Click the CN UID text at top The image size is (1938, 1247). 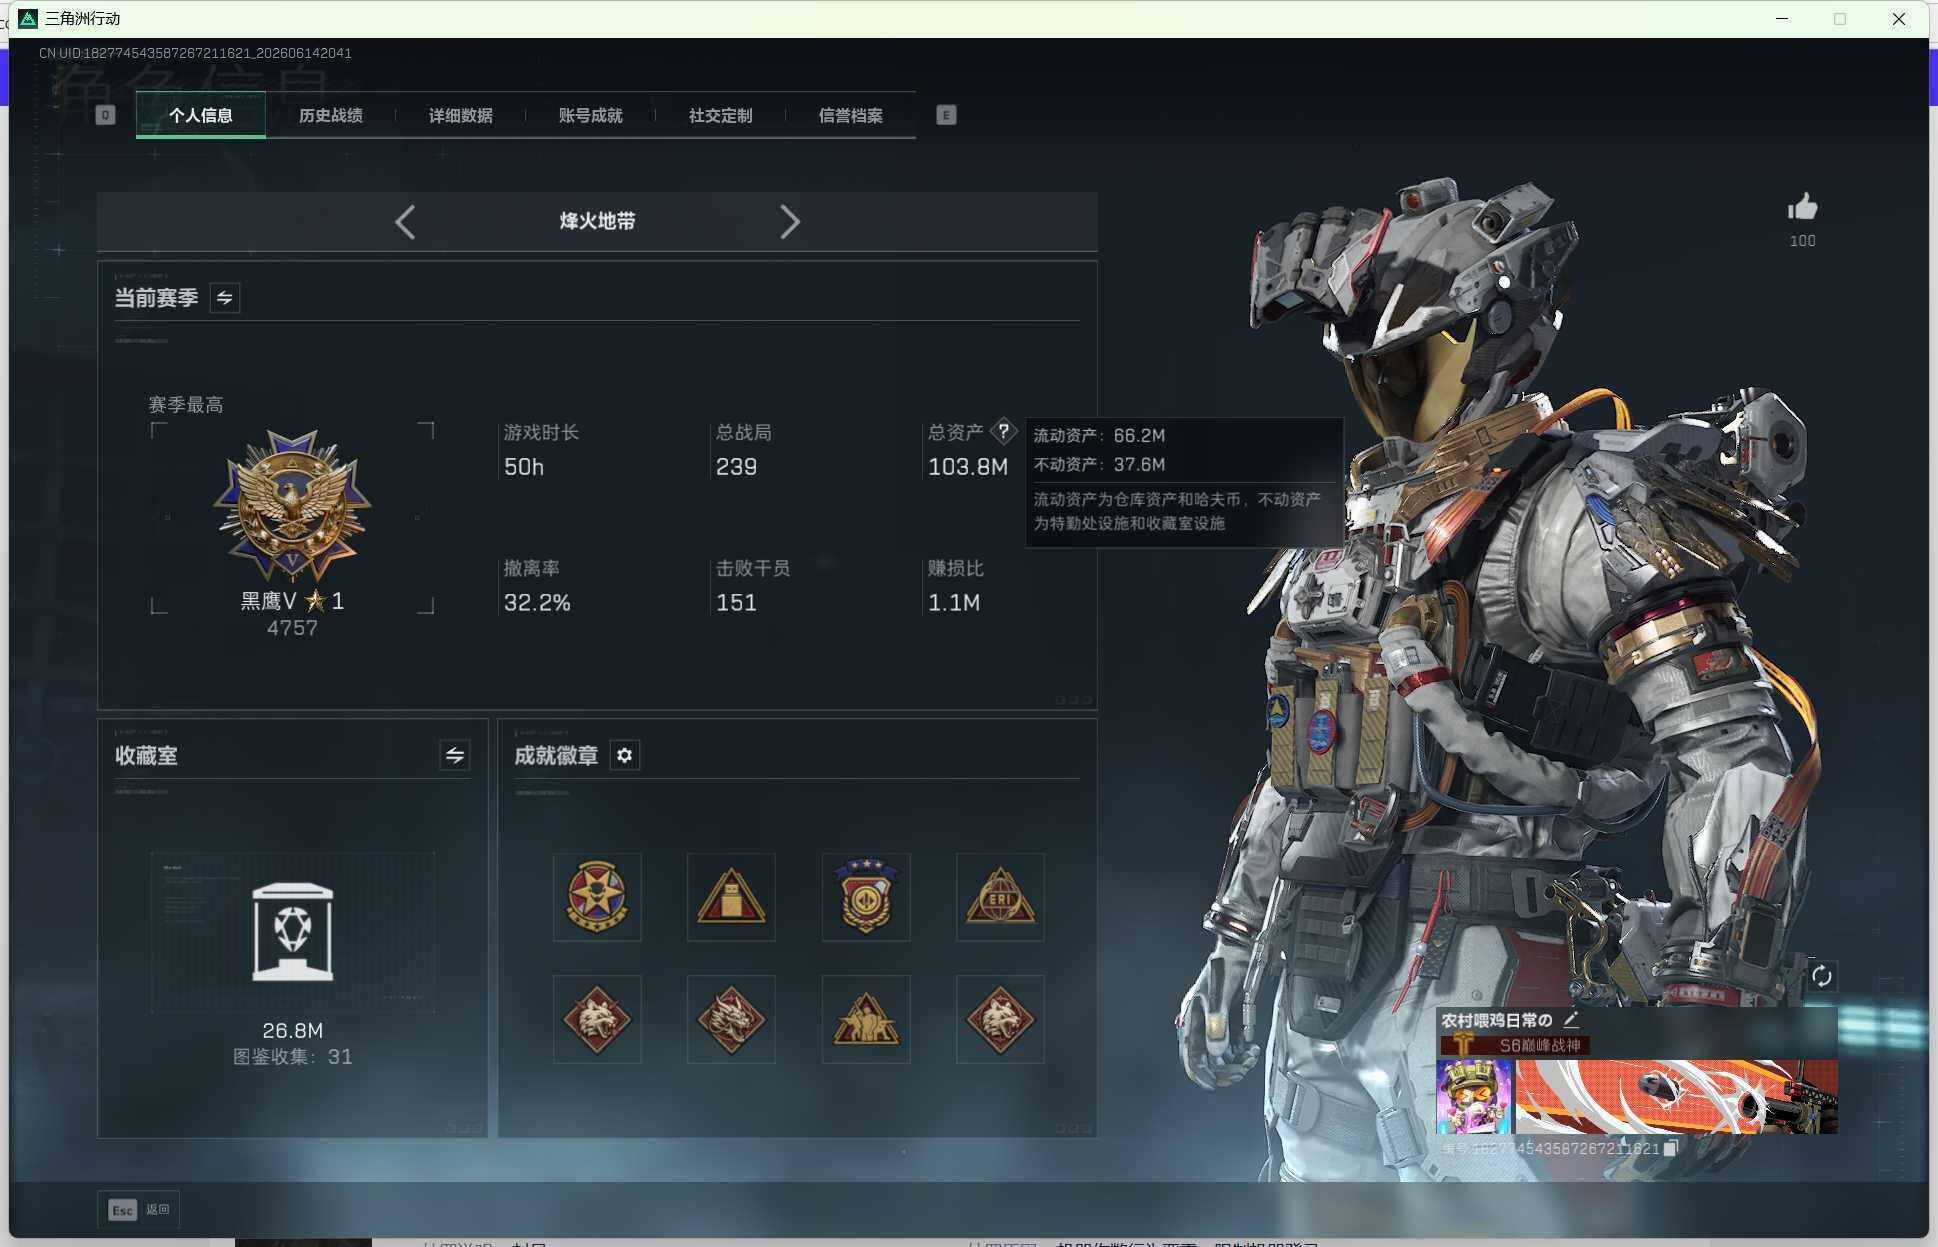[195, 53]
